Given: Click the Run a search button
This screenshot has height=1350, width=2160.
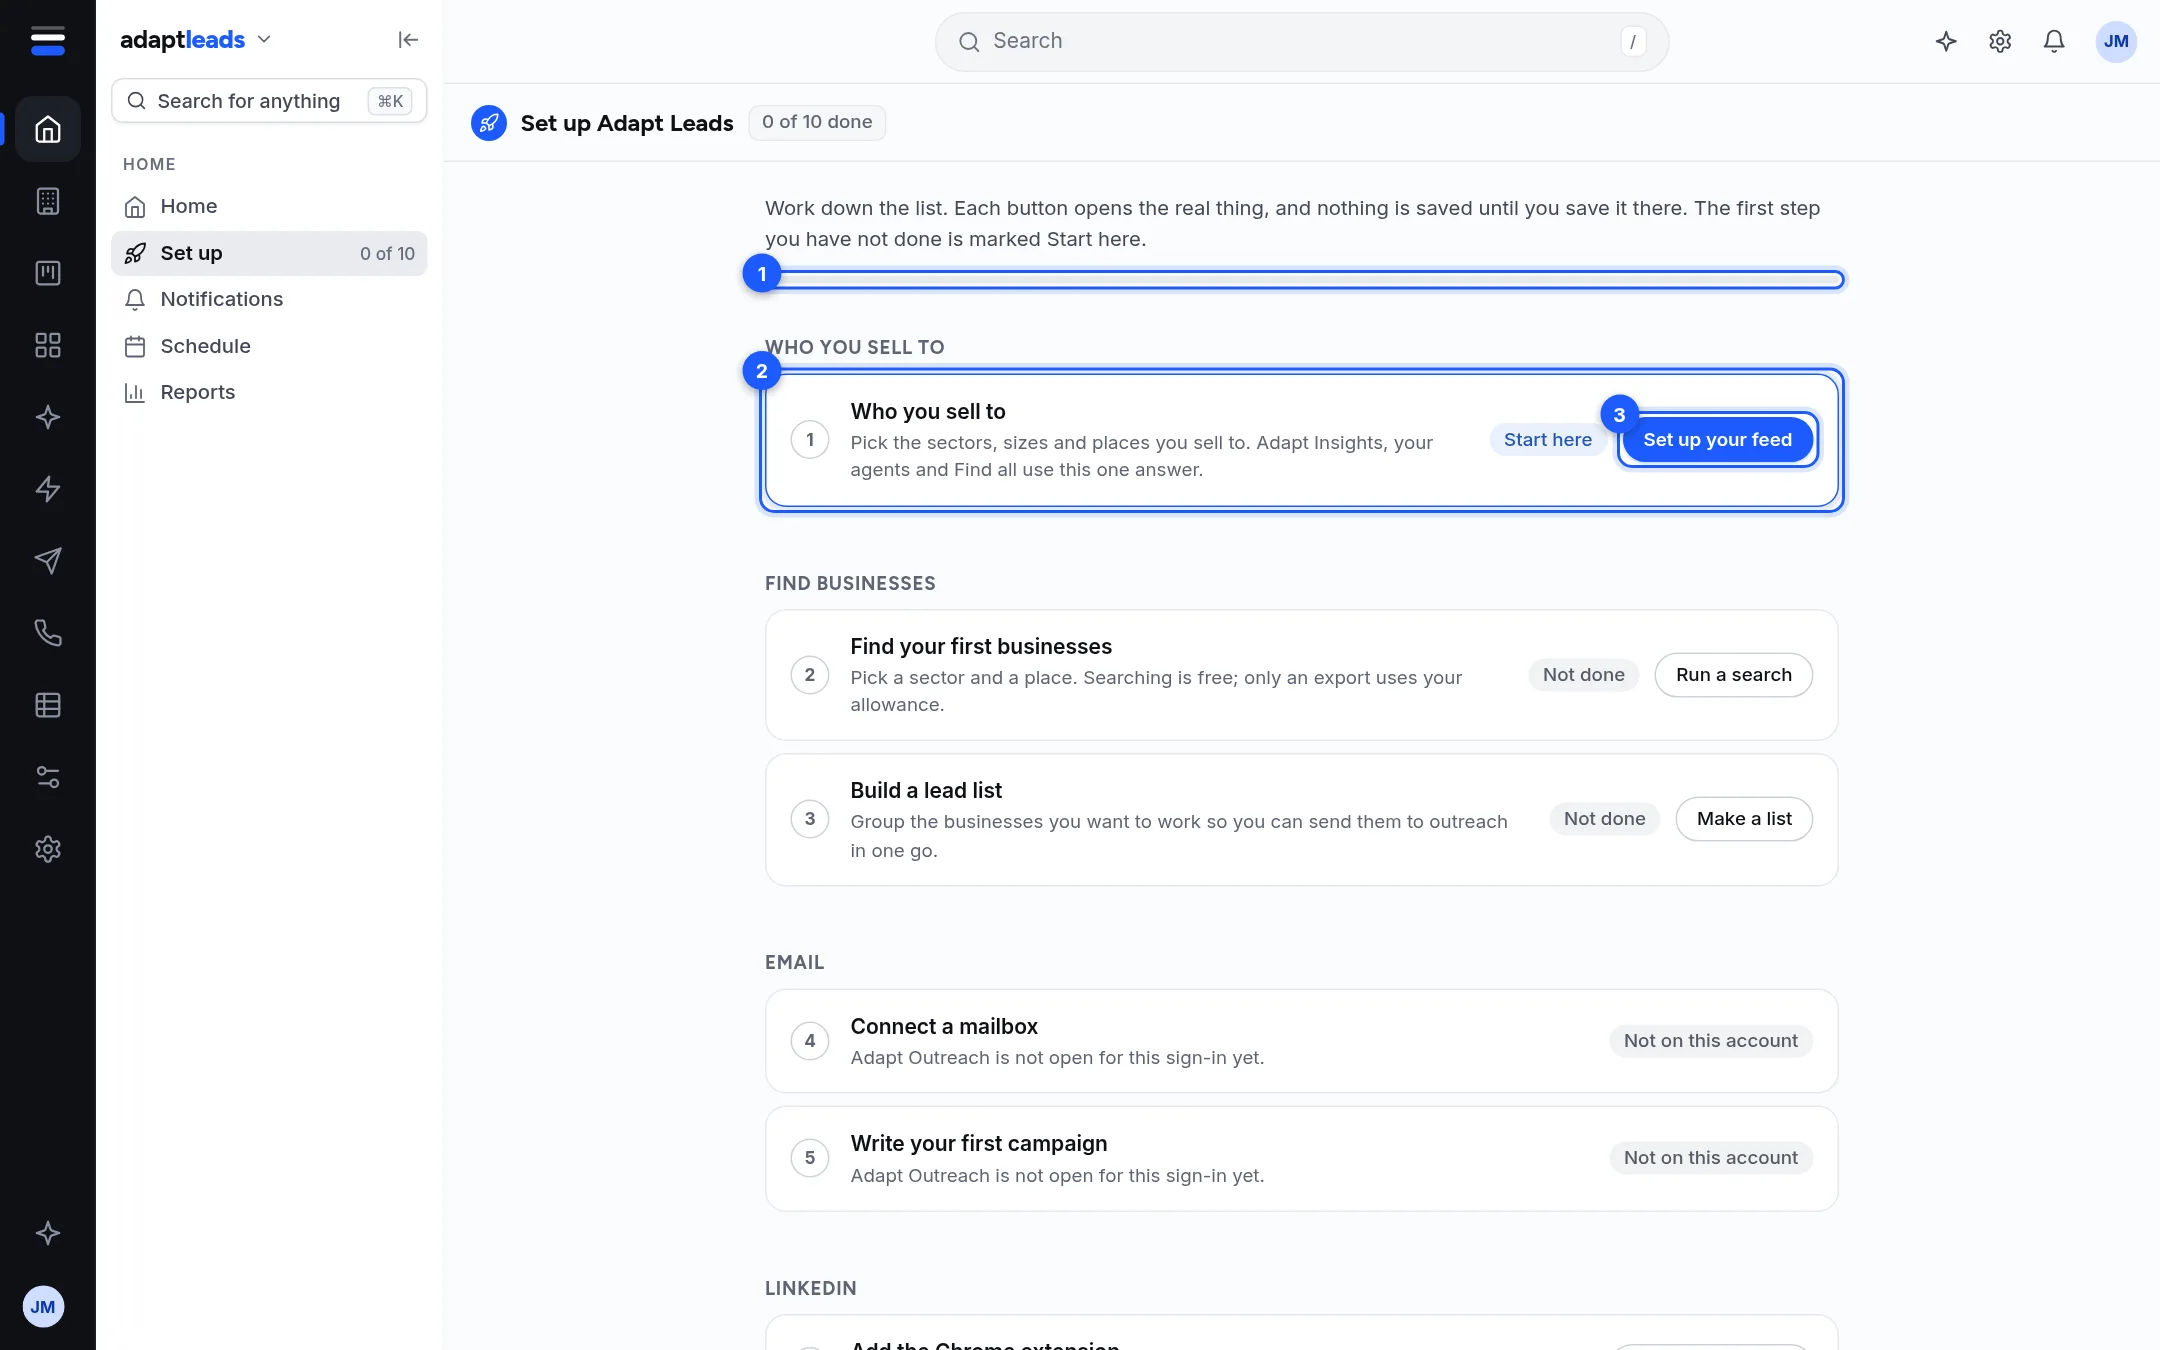Looking at the screenshot, I should [x=1733, y=675].
